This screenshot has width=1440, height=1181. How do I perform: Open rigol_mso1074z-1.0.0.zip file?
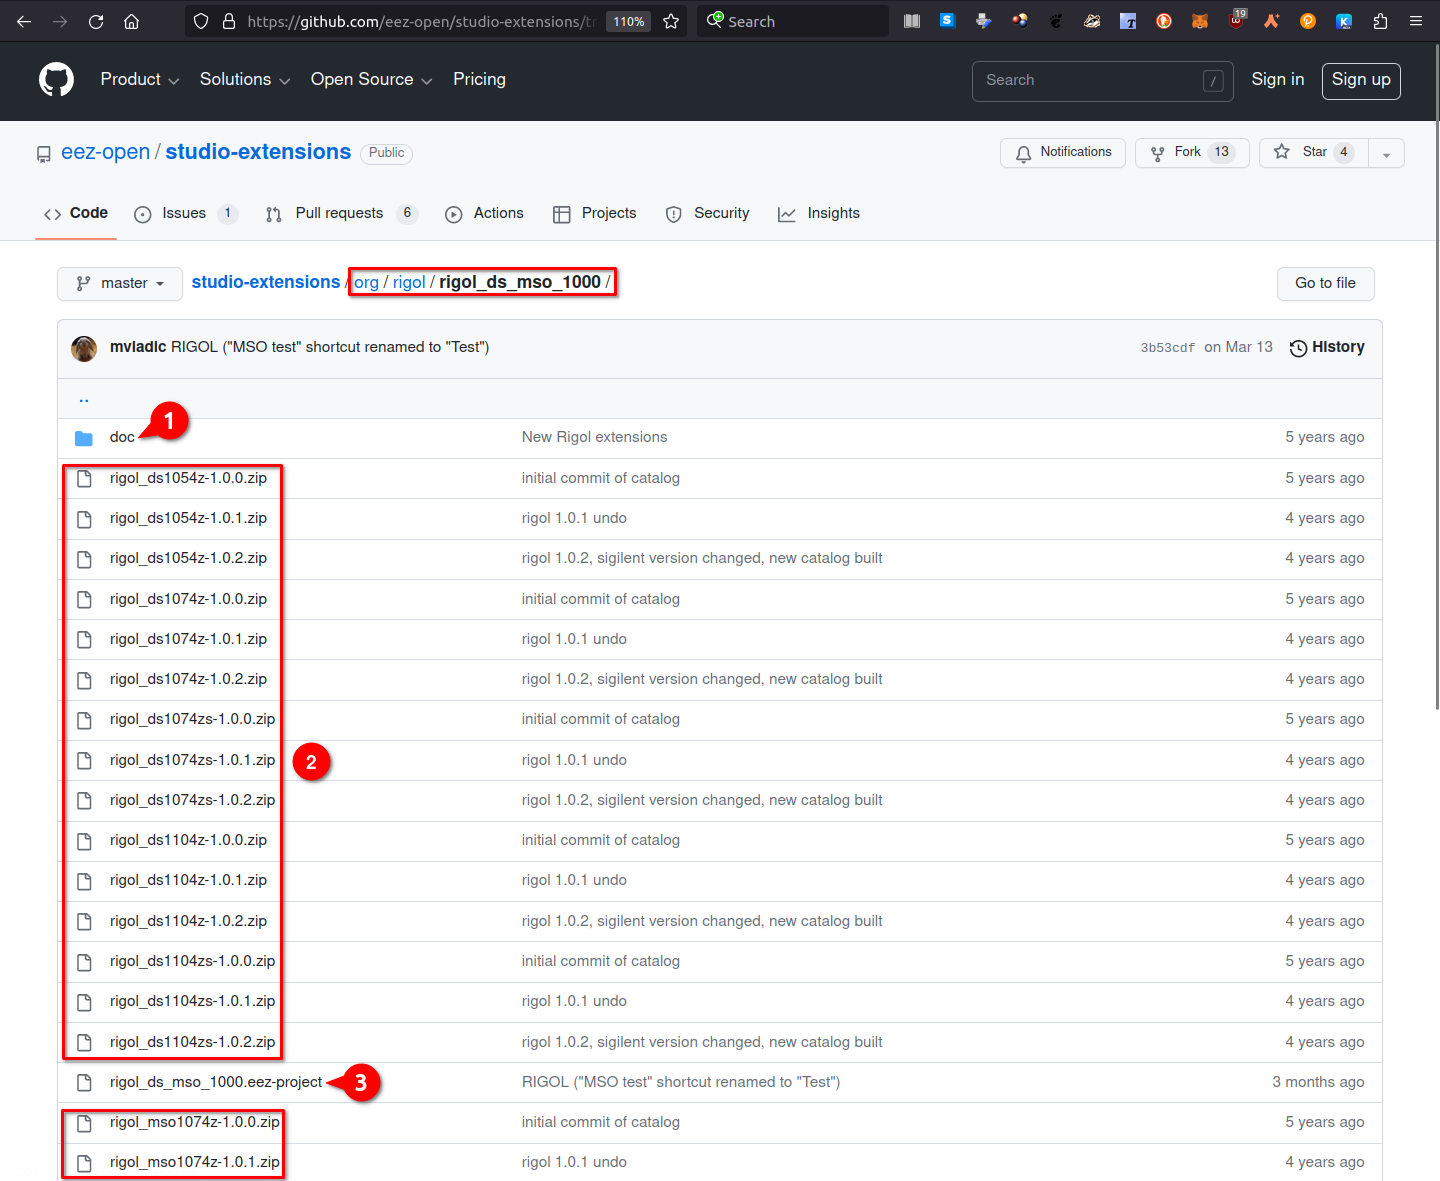tap(195, 1122)
